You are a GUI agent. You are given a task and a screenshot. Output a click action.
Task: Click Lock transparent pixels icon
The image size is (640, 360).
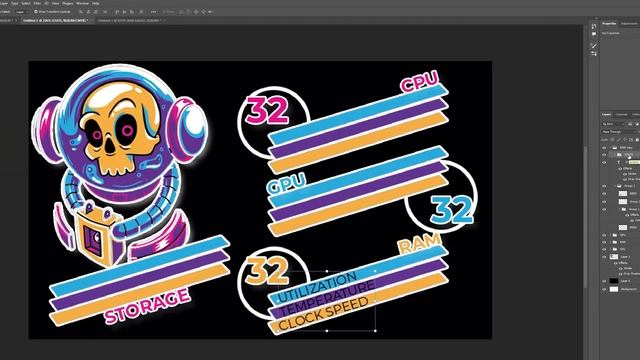612,140
